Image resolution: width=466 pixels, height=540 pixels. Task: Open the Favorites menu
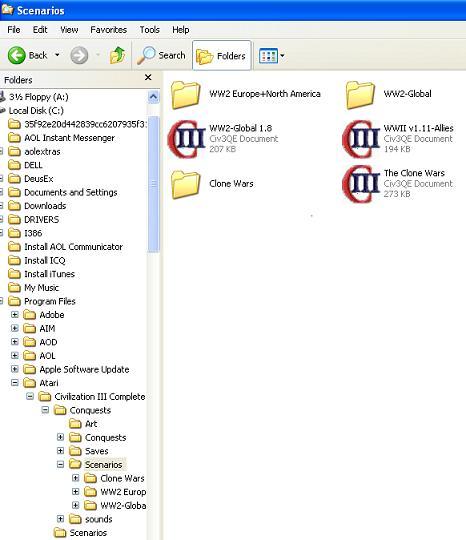pyautogui.click(x=108, y=30)
